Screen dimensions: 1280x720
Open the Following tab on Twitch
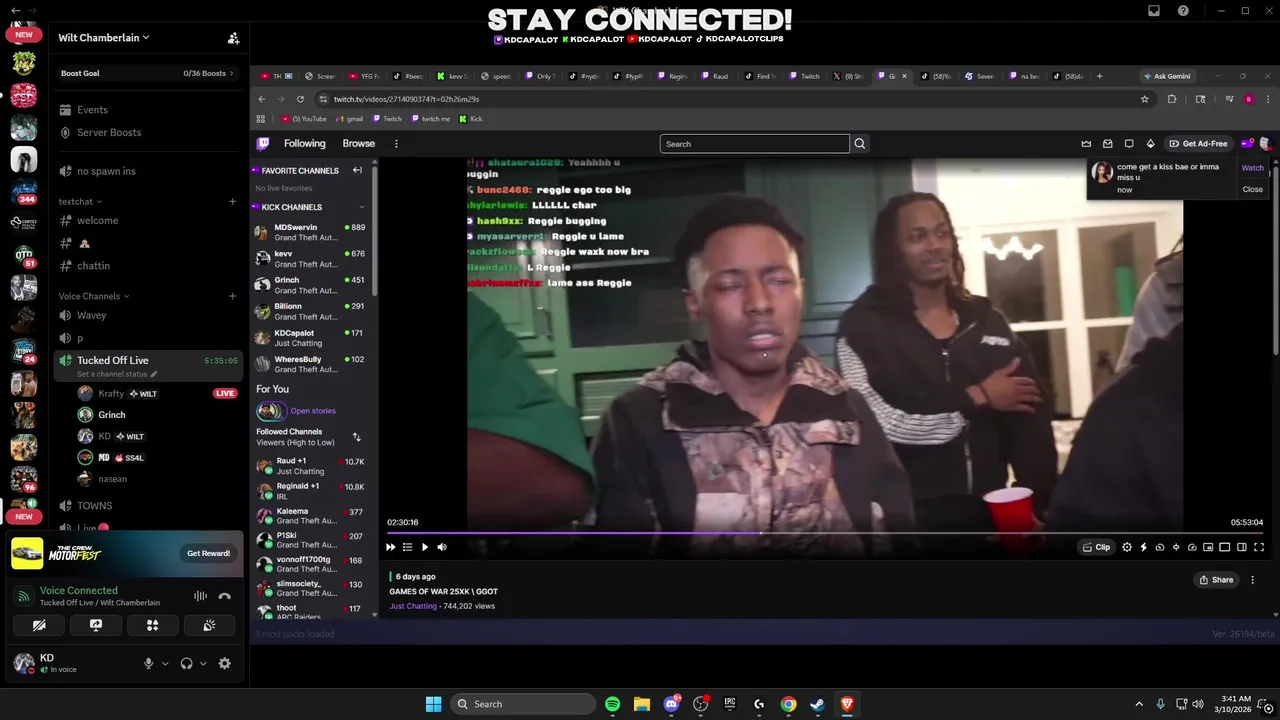[304, 144]
